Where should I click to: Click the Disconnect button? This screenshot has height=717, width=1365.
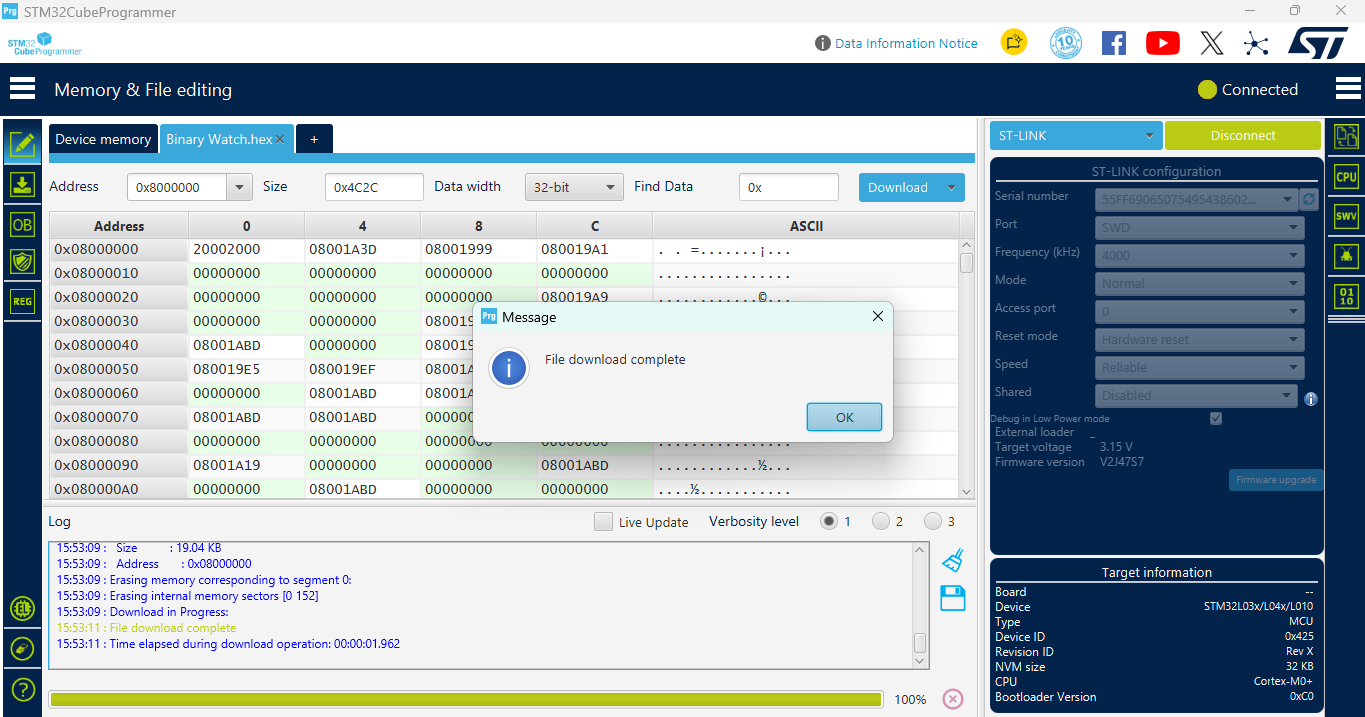[1243, 136]
